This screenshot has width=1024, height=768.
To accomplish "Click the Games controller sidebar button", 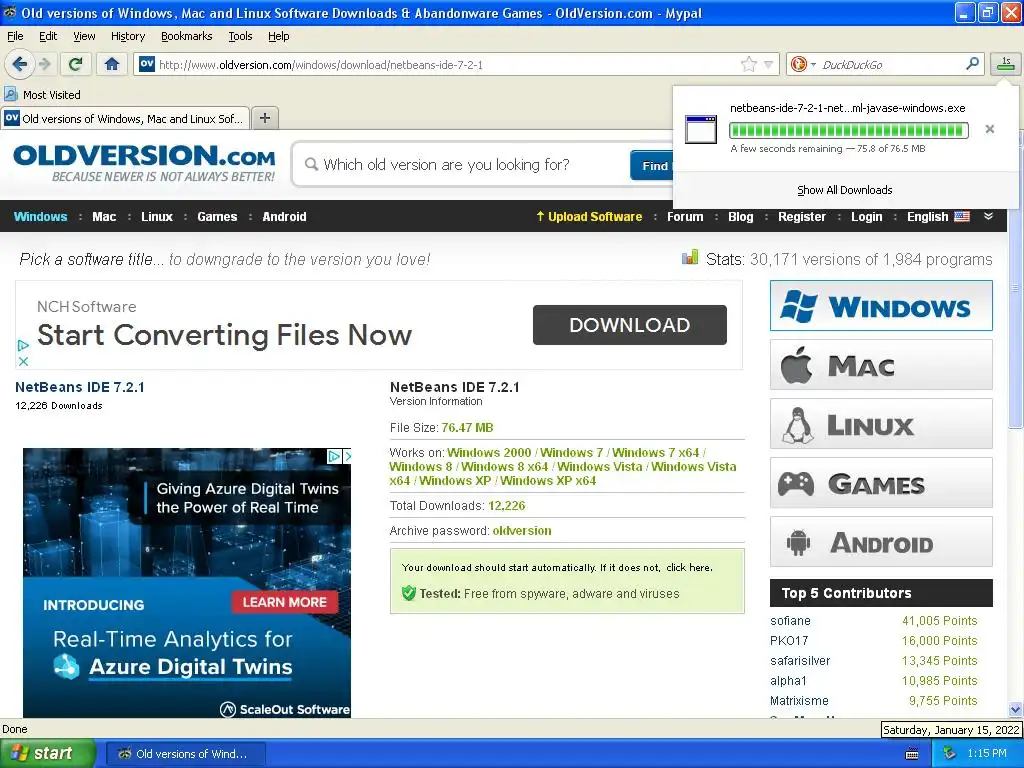I will pos(881,483).
